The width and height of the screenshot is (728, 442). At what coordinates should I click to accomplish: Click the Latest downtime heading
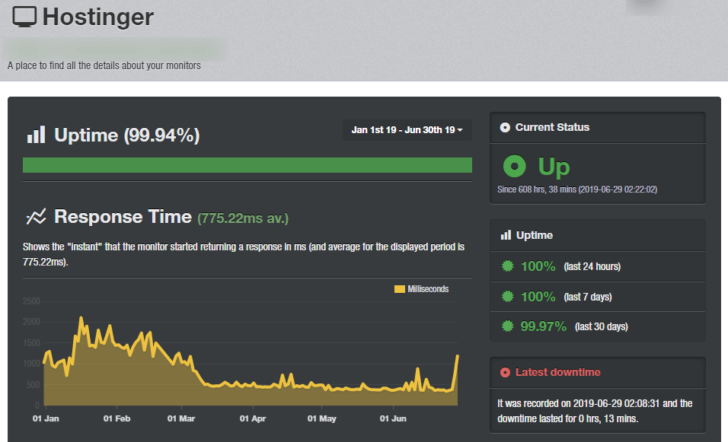[x=558, y=372]
